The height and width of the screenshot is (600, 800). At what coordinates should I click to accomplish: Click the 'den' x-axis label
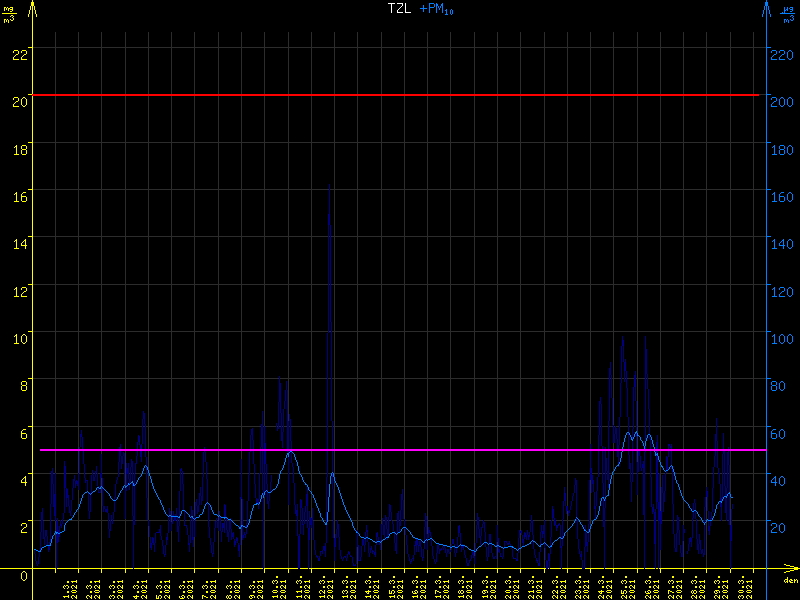point(790,581)
